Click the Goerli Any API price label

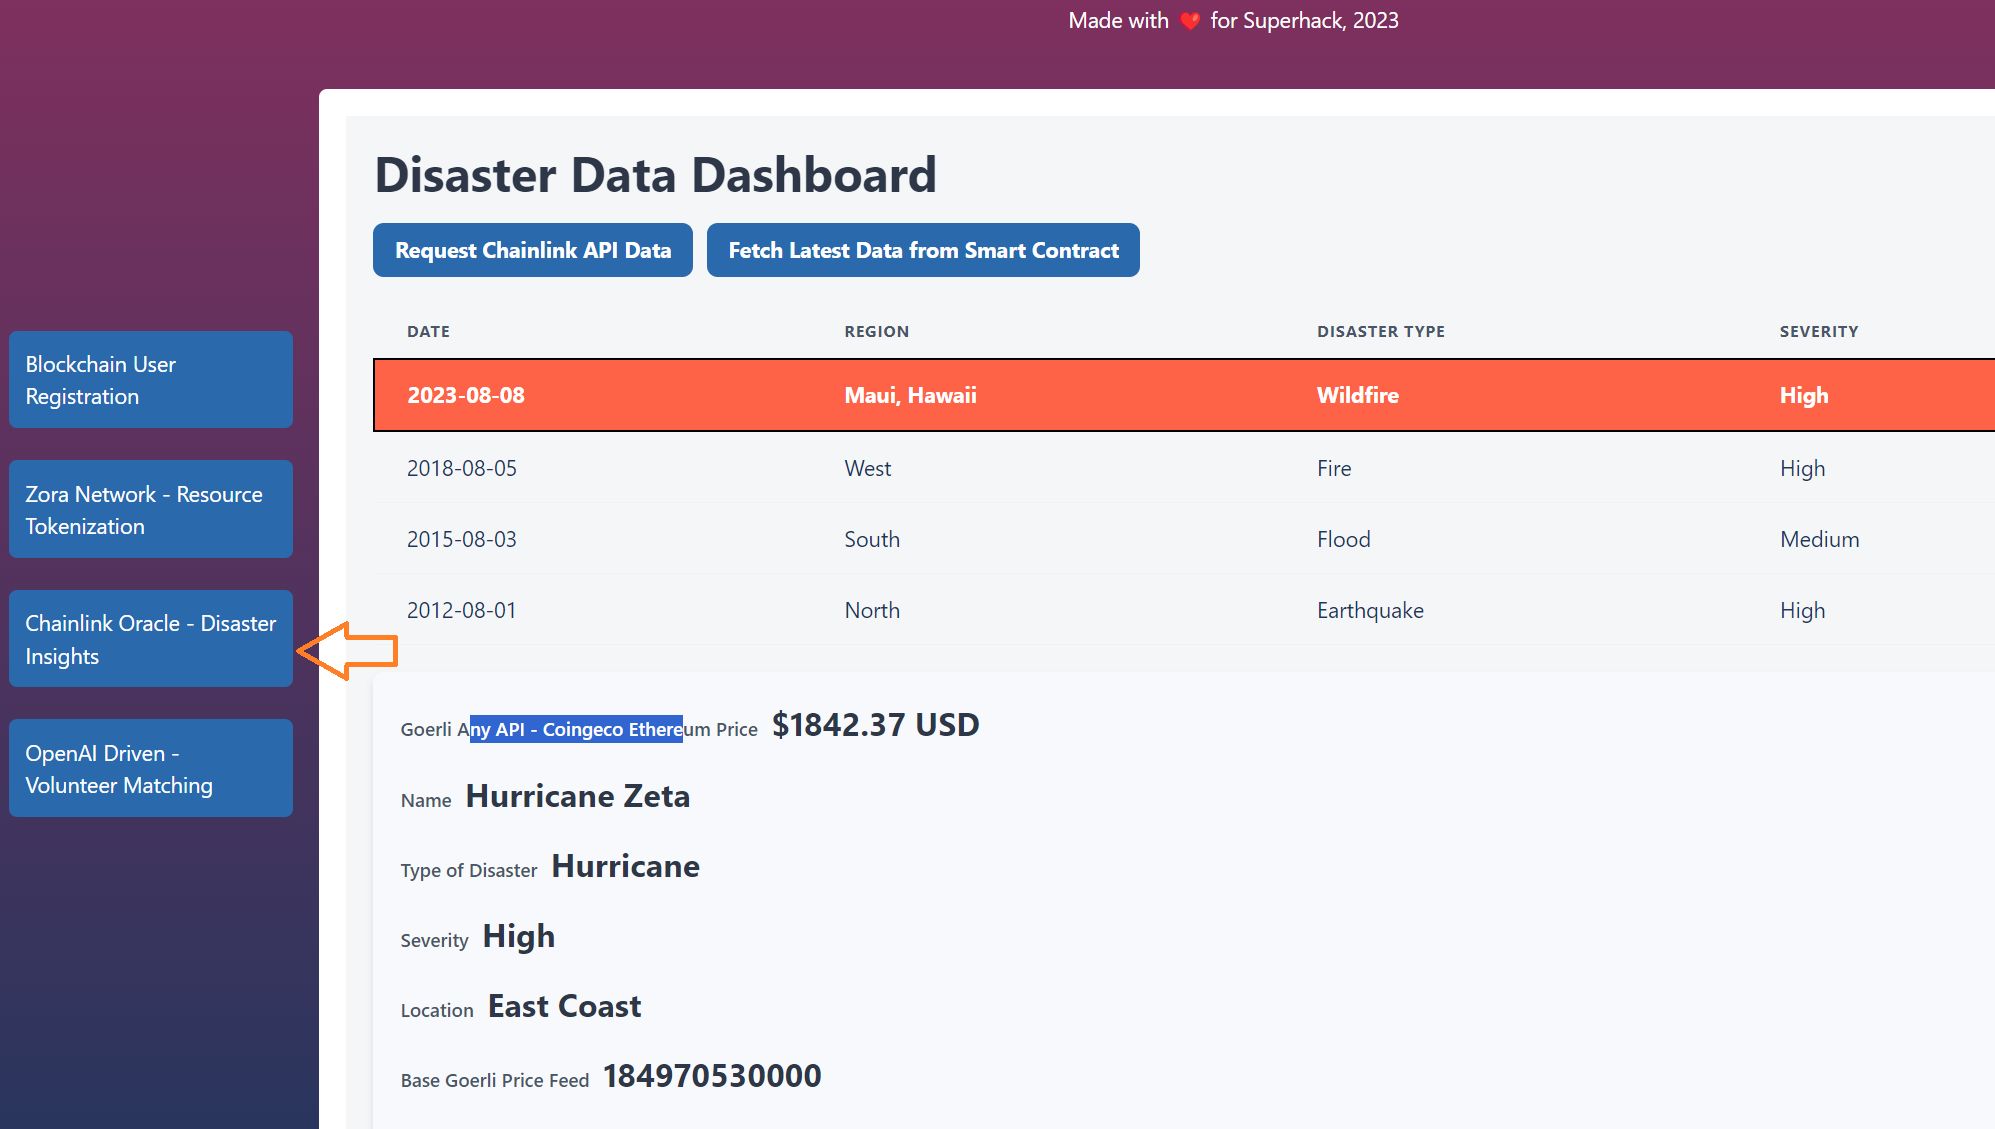578,729
